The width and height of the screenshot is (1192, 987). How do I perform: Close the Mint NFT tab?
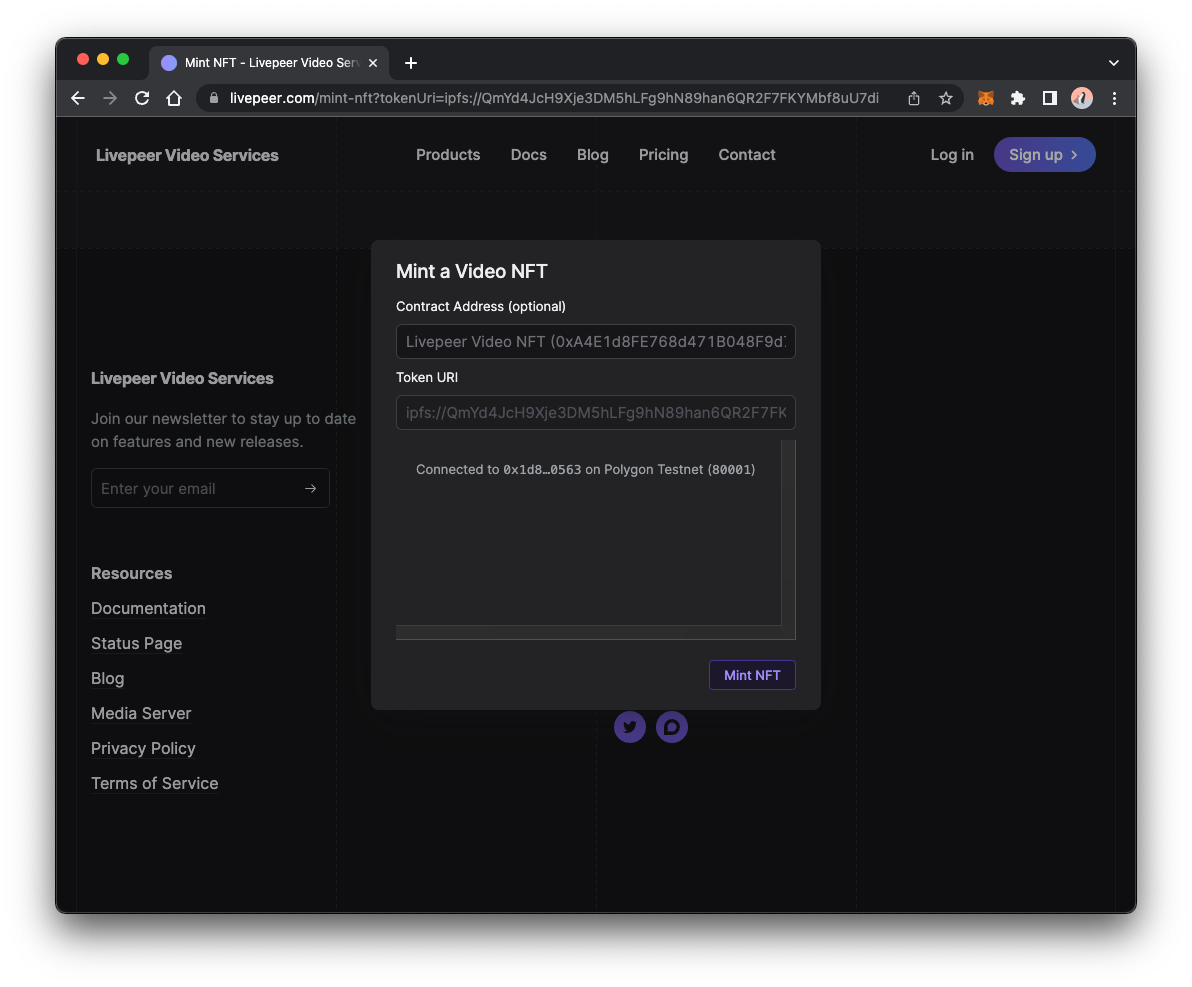373,63
